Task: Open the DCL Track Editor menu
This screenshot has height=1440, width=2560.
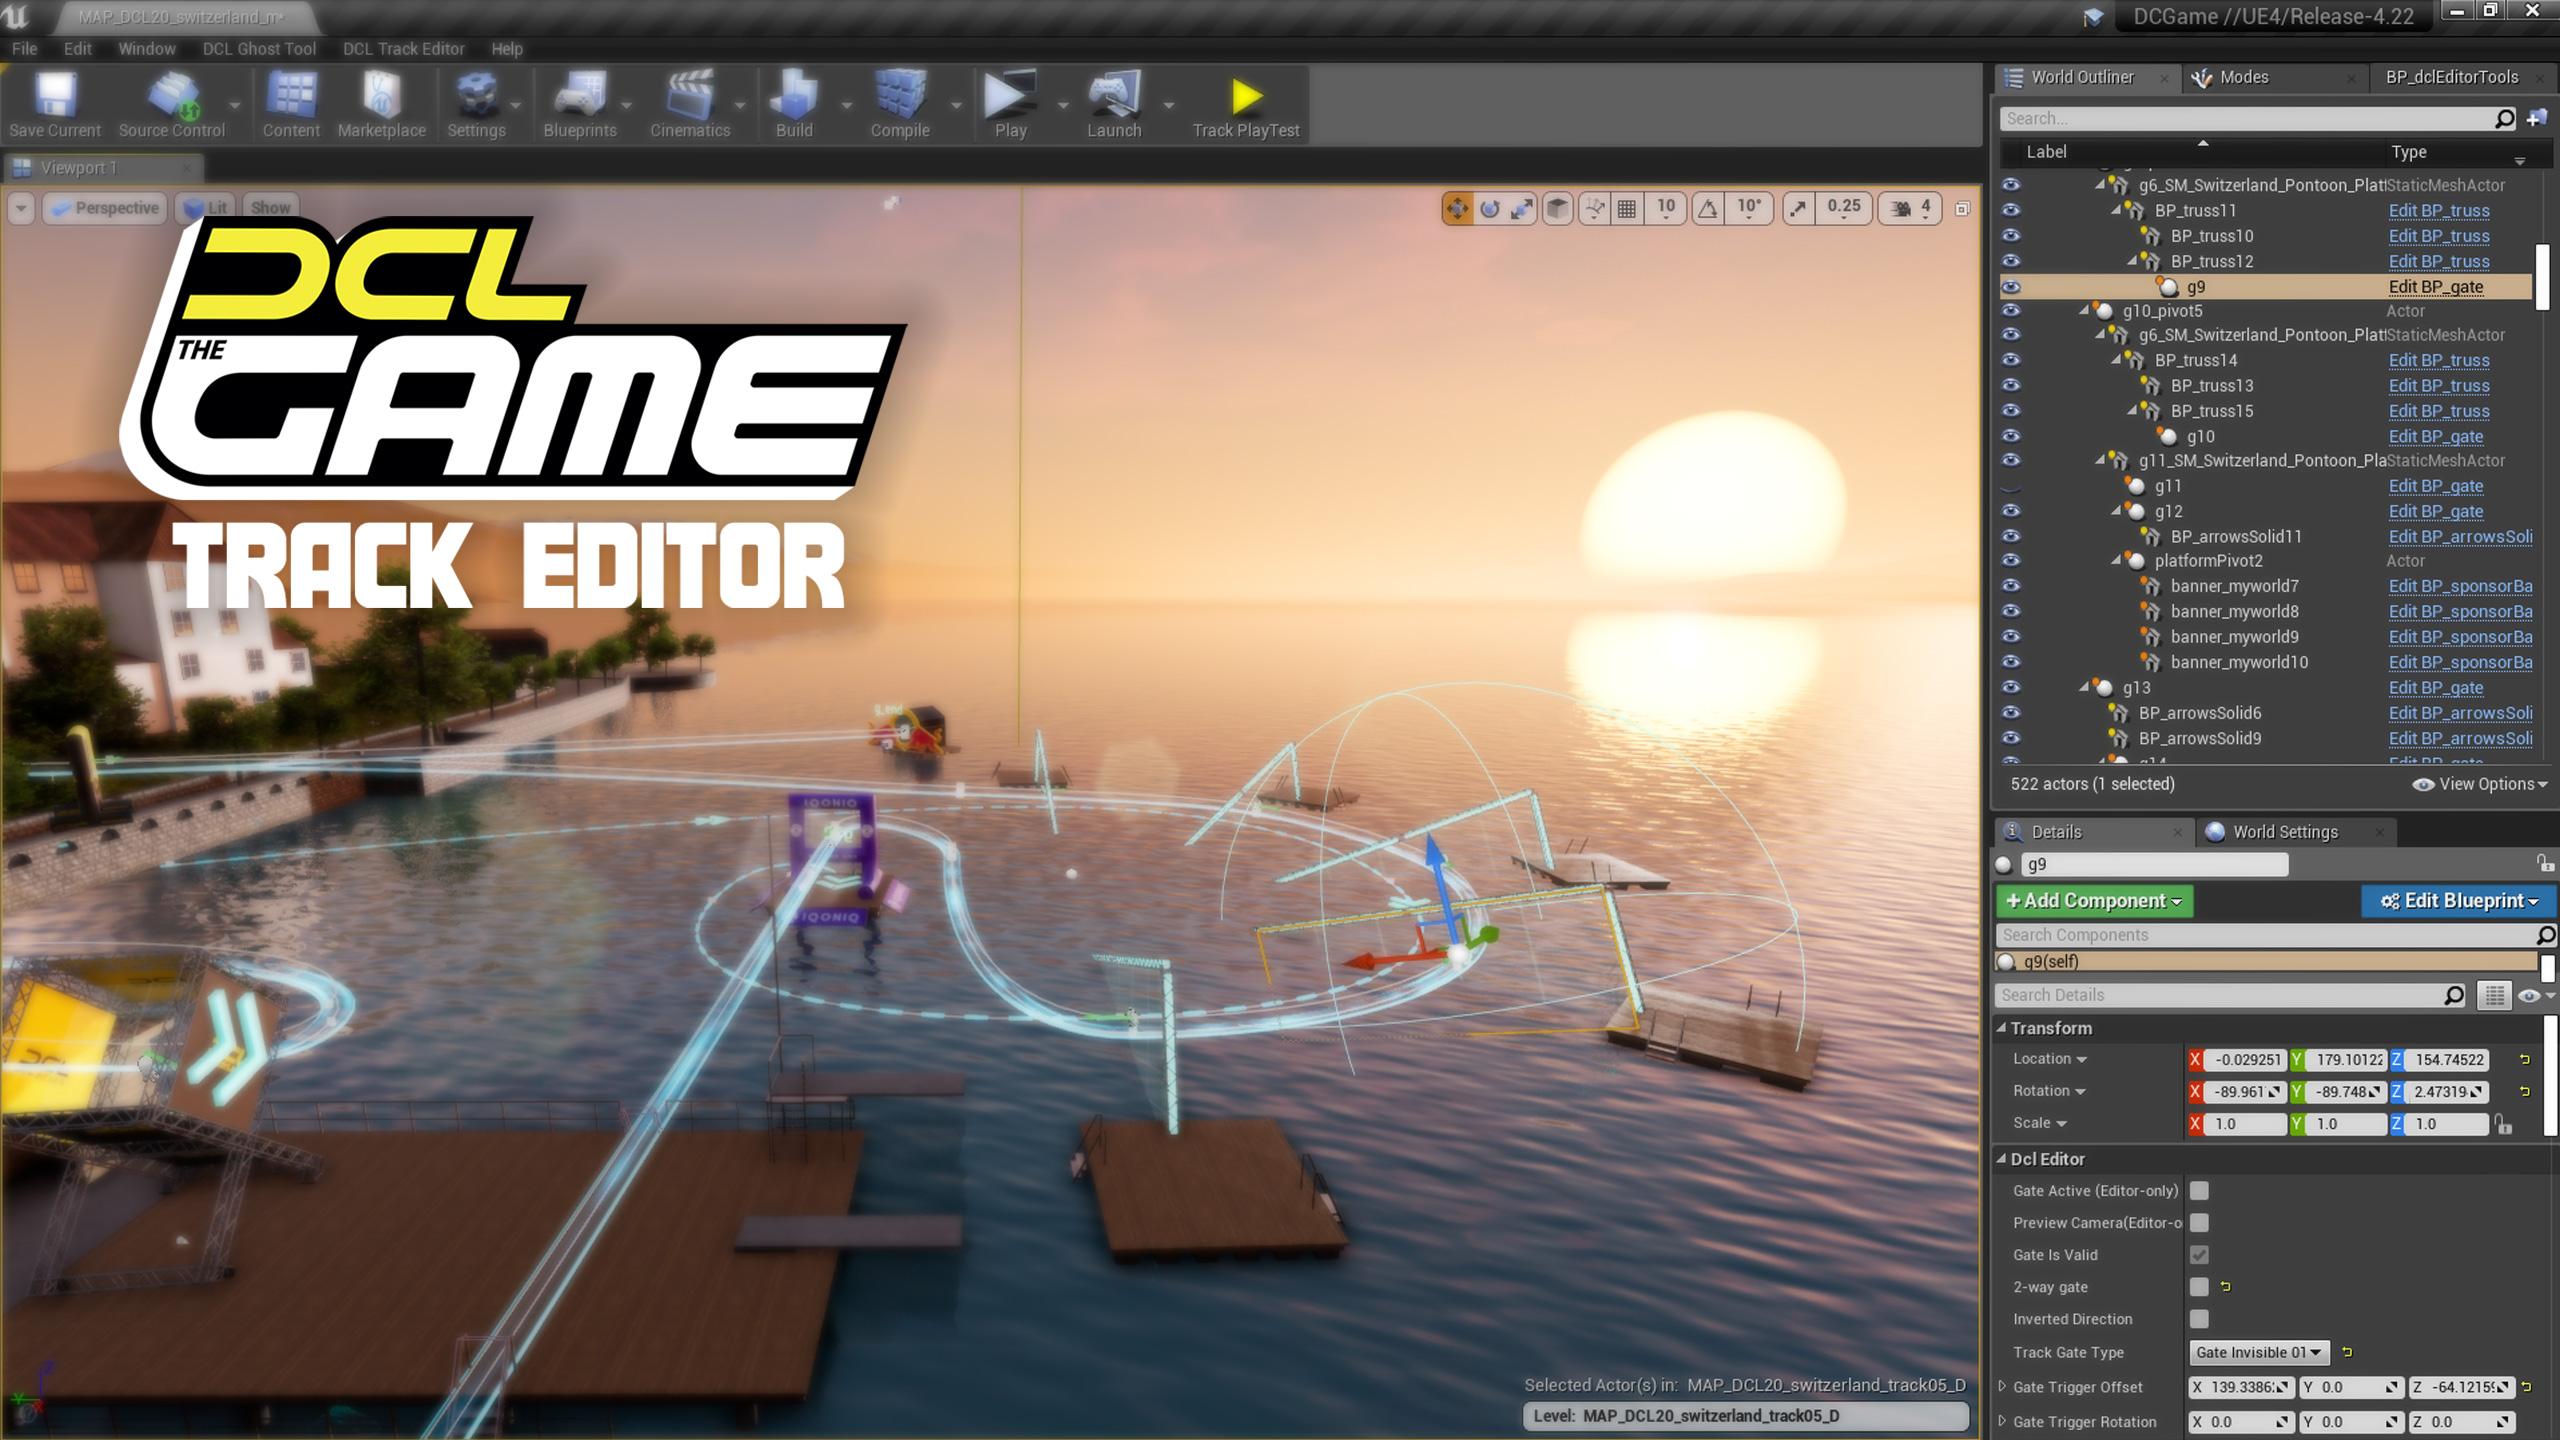Action: 403,48
